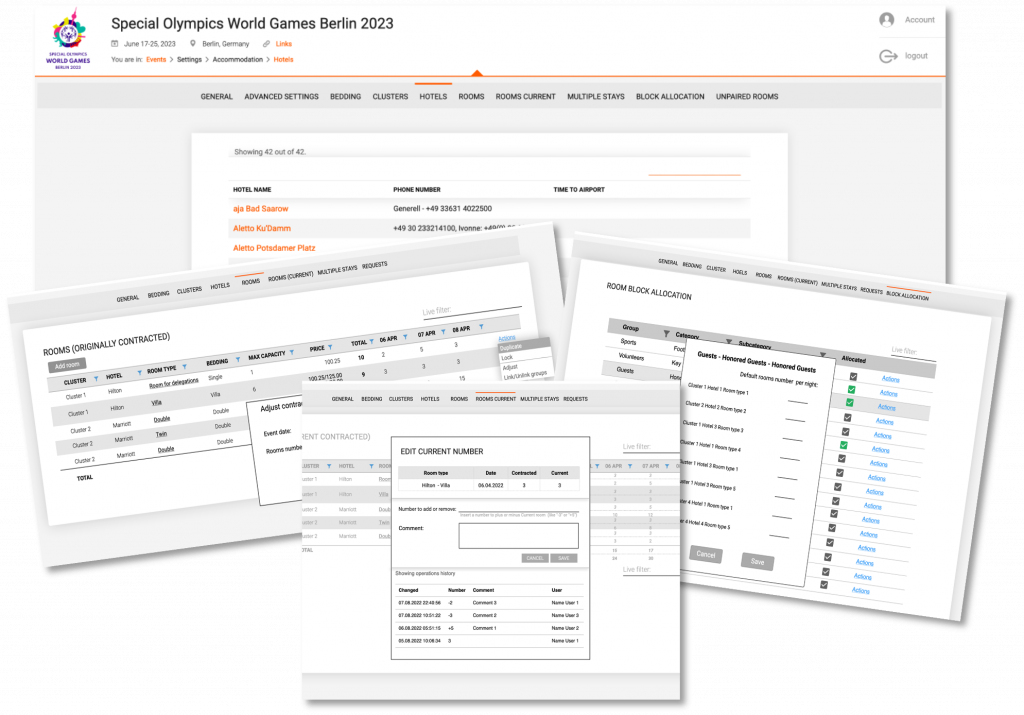Select the GENERAL tab in main navigation
Viewport: 1024px width, 715px height.
216,97
